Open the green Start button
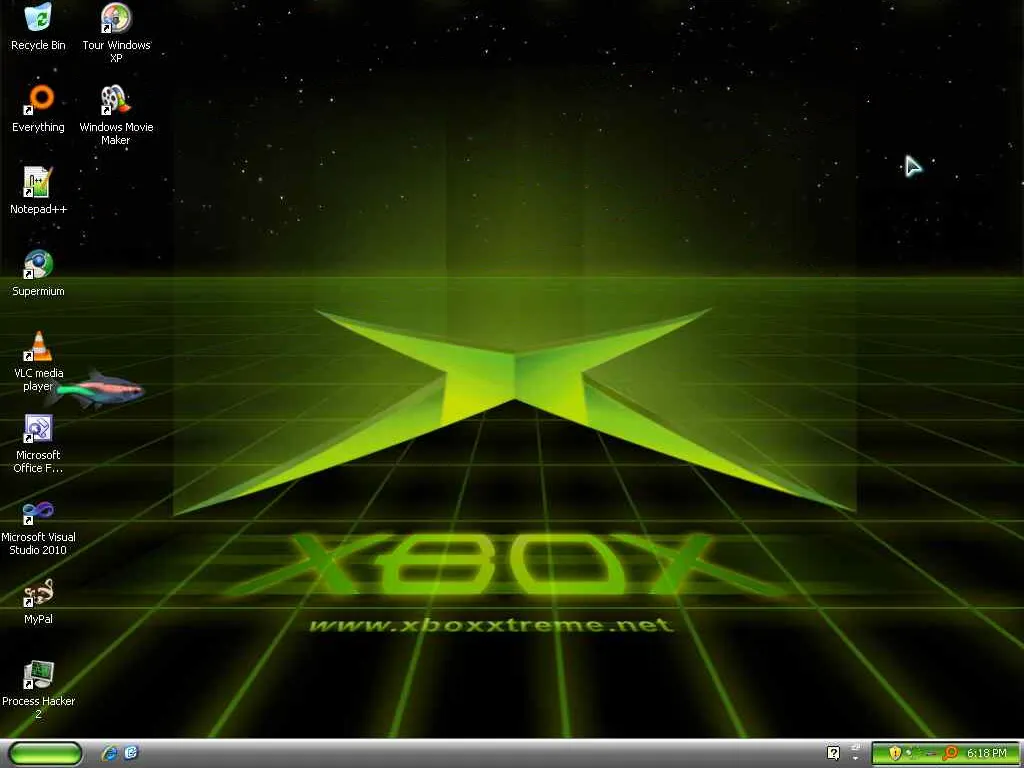The image size is (1024, 768). [x=46, y=753]
